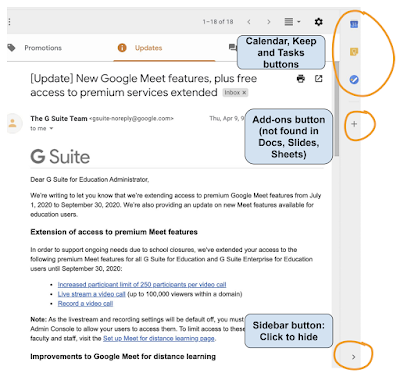Viewport: 400px width, 373px height.
Task: Go to older messages arrow
Action: (269, 22)
